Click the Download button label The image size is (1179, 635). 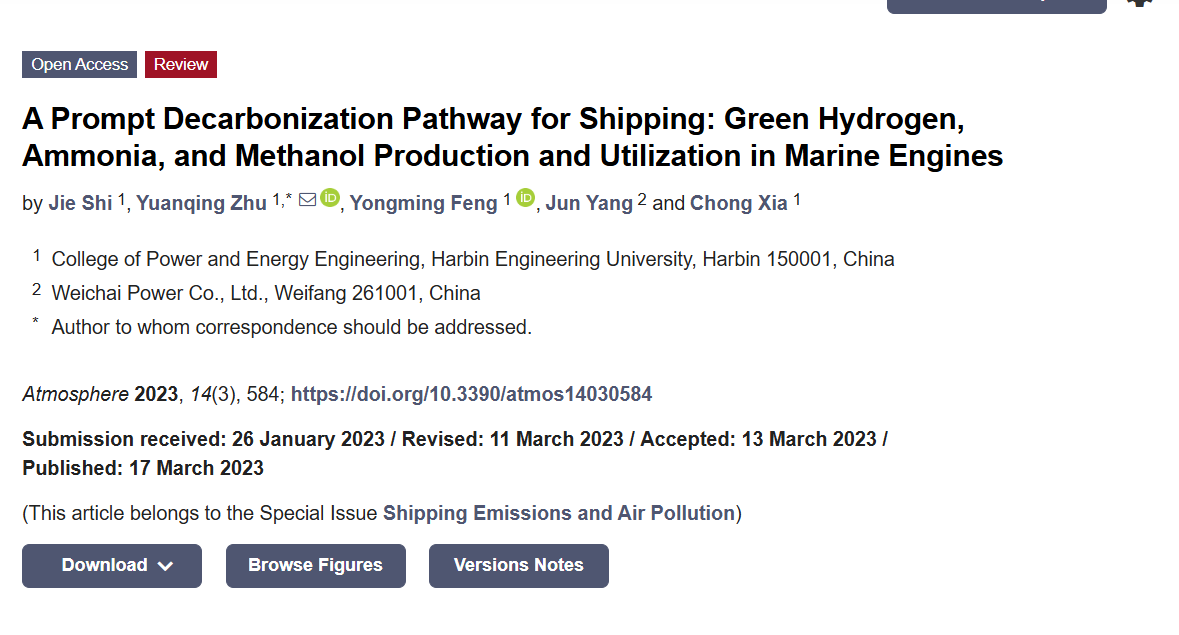tap(105, 565)
